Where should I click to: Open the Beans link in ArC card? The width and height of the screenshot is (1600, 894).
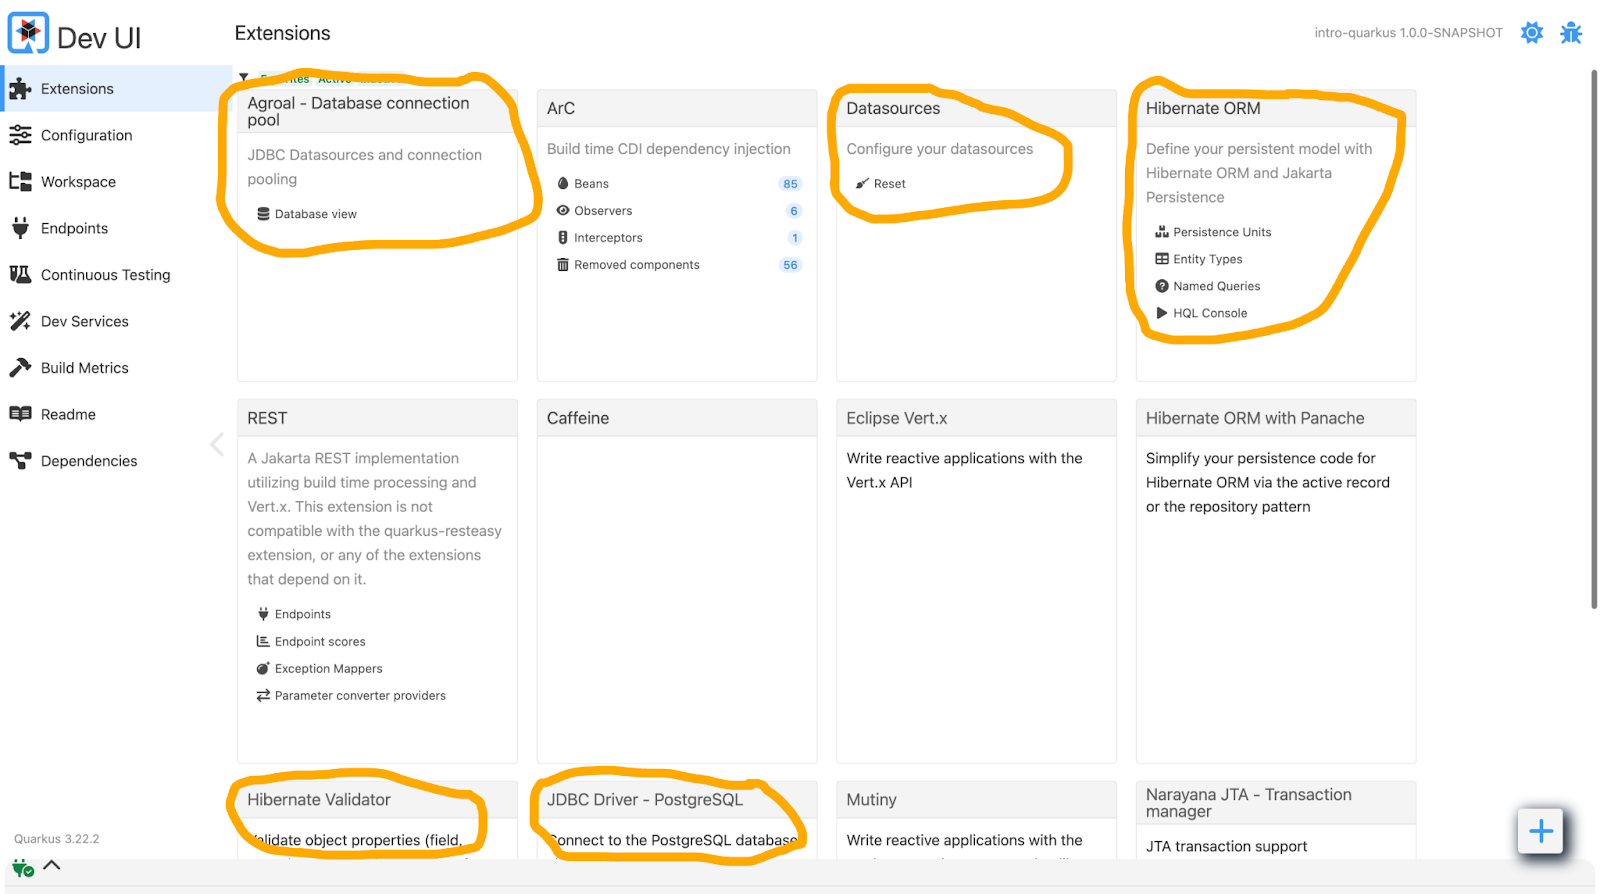click(591, 184)
